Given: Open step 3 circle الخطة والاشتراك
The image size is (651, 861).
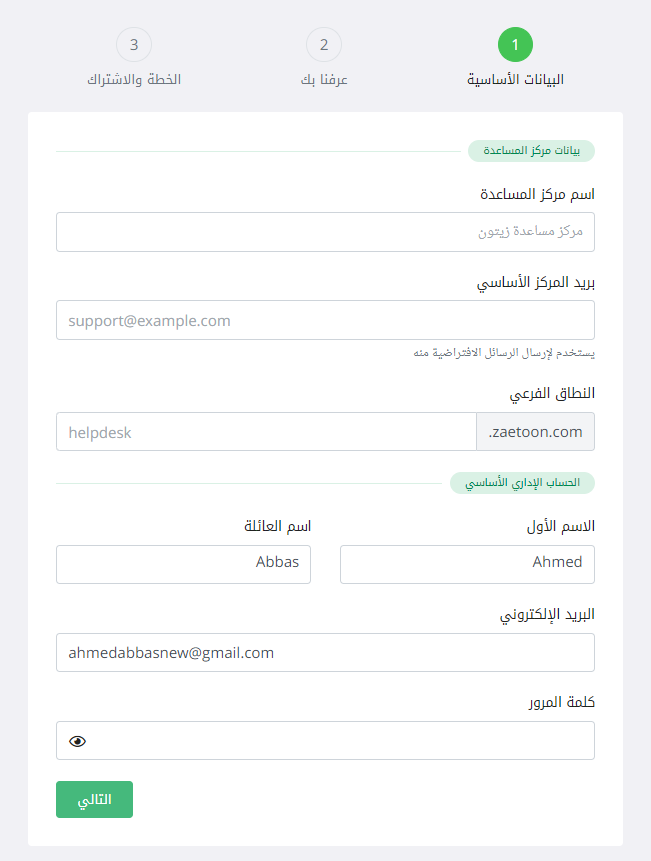Looking at the screenshot, I should [134, 45].
